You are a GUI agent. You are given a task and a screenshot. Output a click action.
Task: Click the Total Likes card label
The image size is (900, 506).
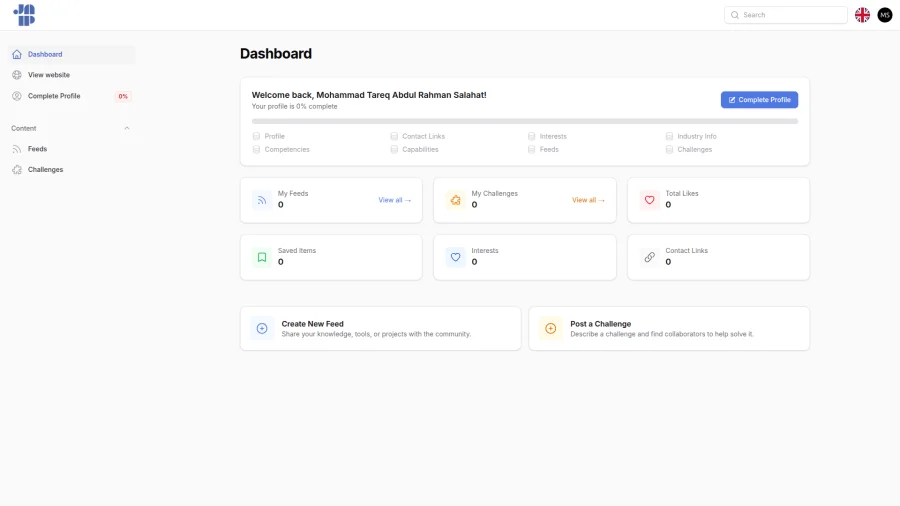click(682, 194)
